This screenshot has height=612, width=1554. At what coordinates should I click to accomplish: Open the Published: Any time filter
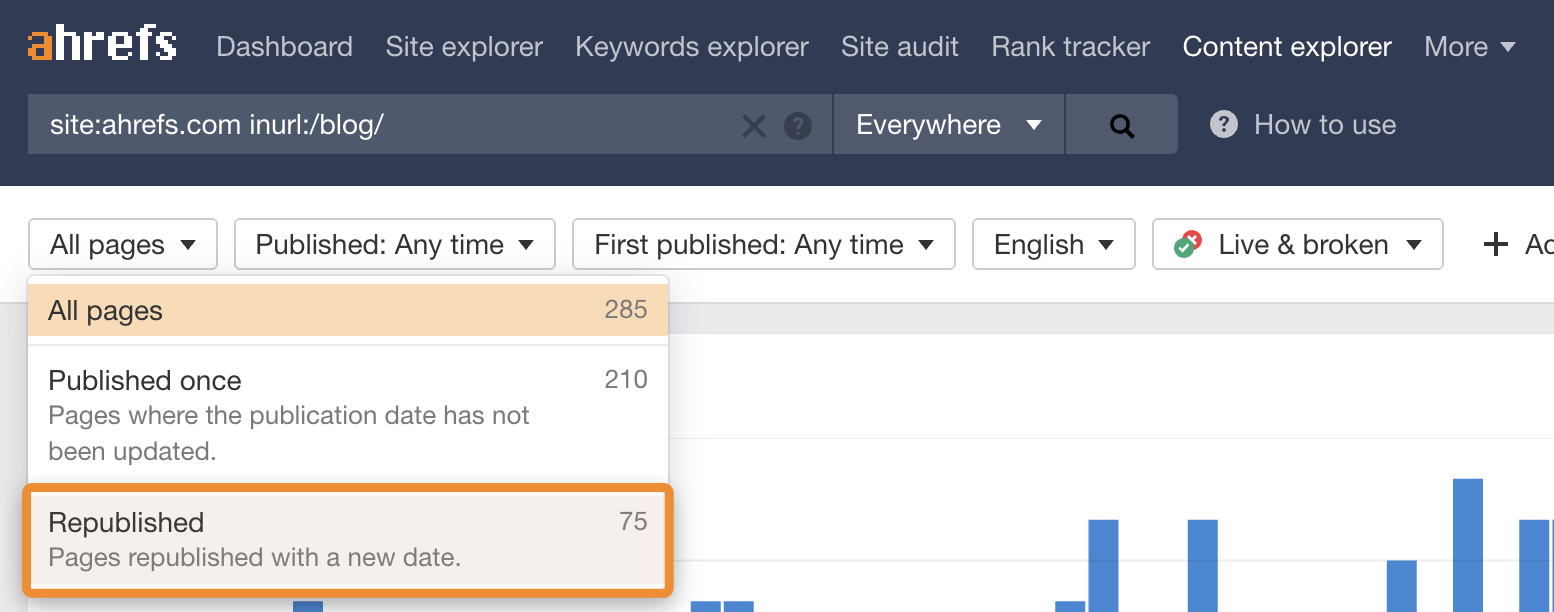click(394, 243)
